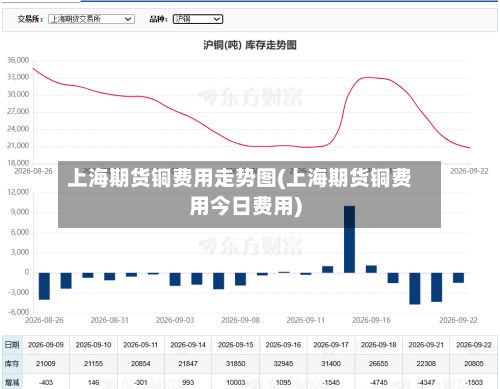500x389 pixels.
Task: Click the 2026-09-18 date cell in table
Action: click(378, 345)
